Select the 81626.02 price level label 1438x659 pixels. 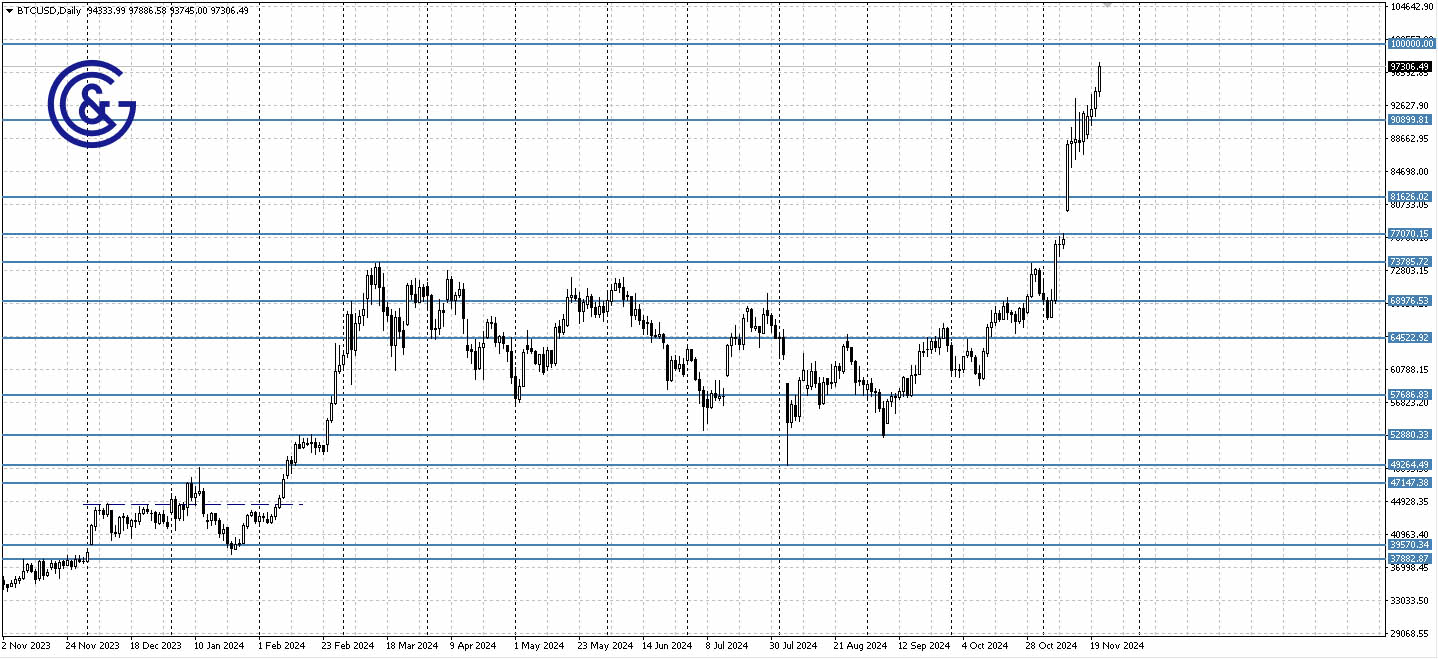[1410, 197]
